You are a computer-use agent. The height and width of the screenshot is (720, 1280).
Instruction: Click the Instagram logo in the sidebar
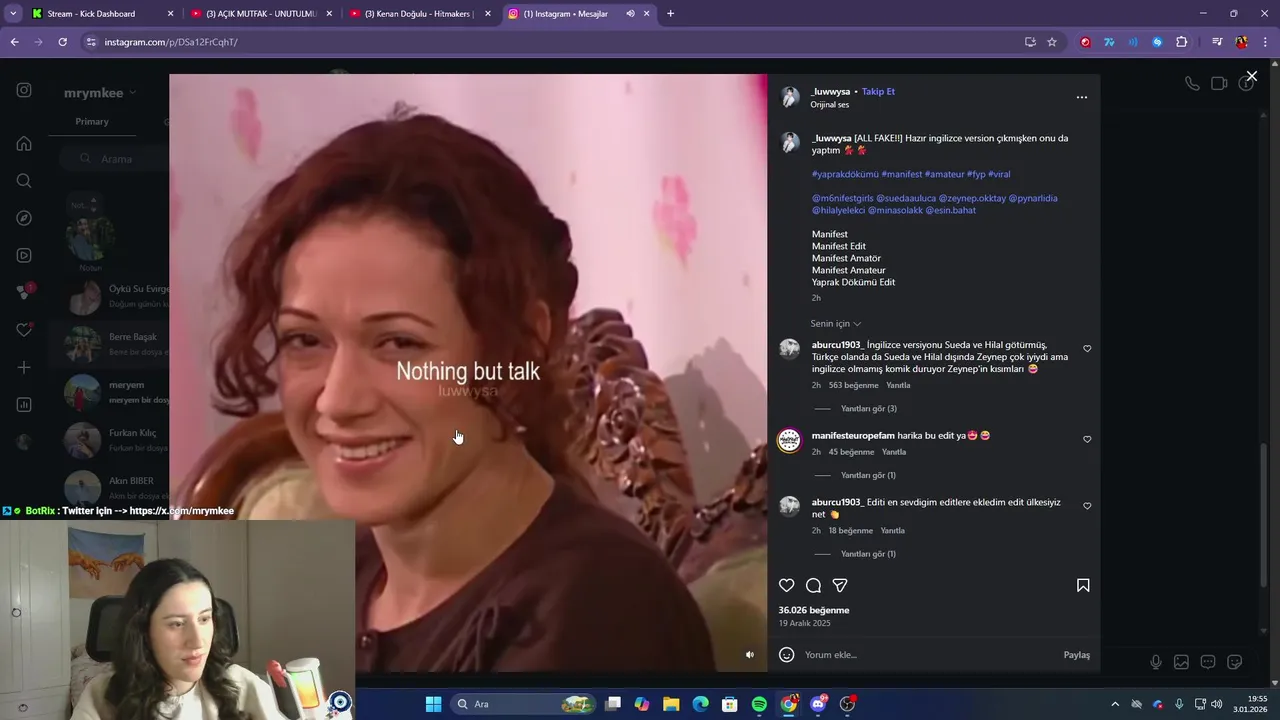(24, 90)
